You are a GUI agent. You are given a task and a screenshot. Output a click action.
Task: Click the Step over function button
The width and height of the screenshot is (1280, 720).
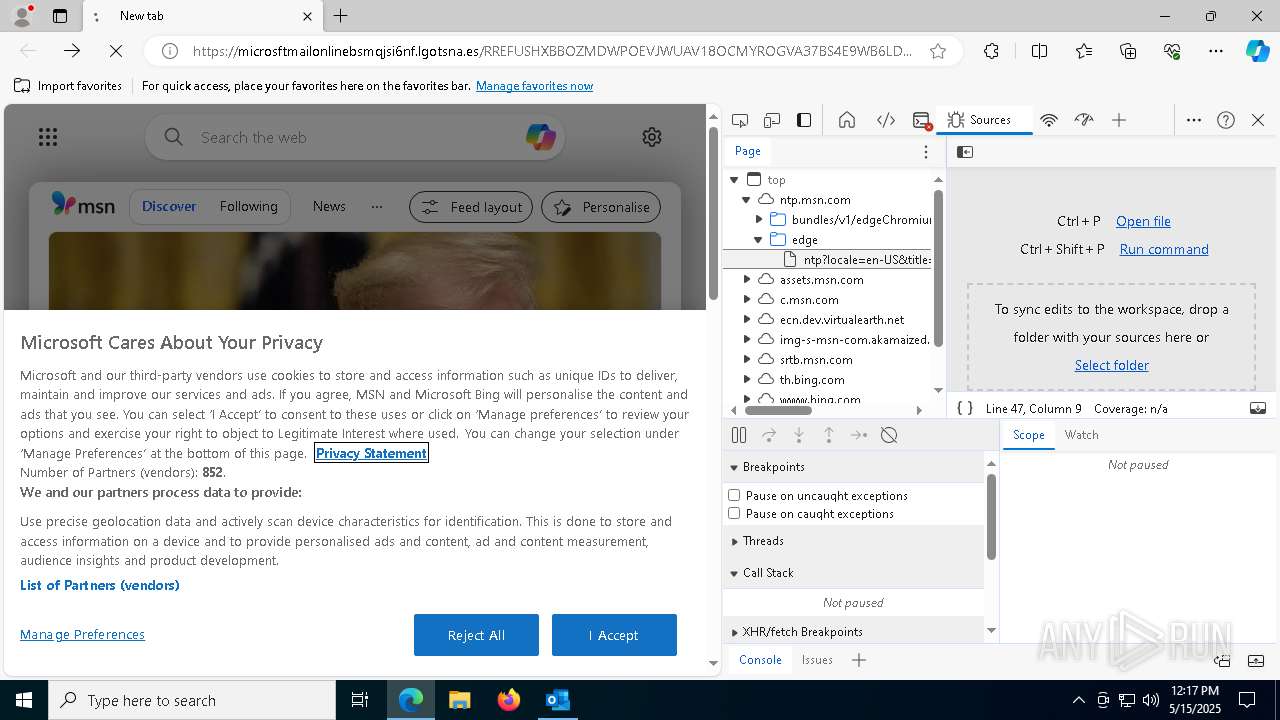pos(769,435)
